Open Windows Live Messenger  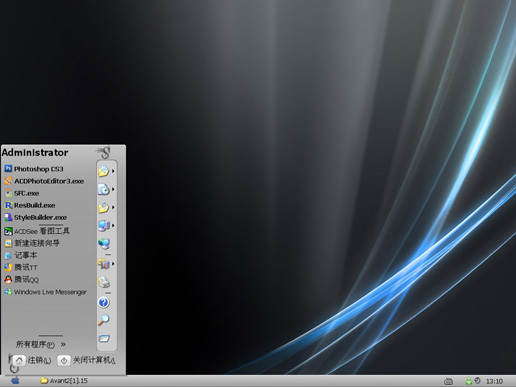[x=45, y=292]
